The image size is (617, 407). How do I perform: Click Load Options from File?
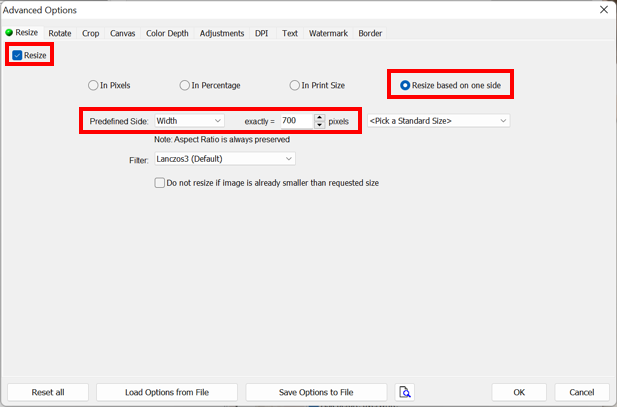[167, 392]
